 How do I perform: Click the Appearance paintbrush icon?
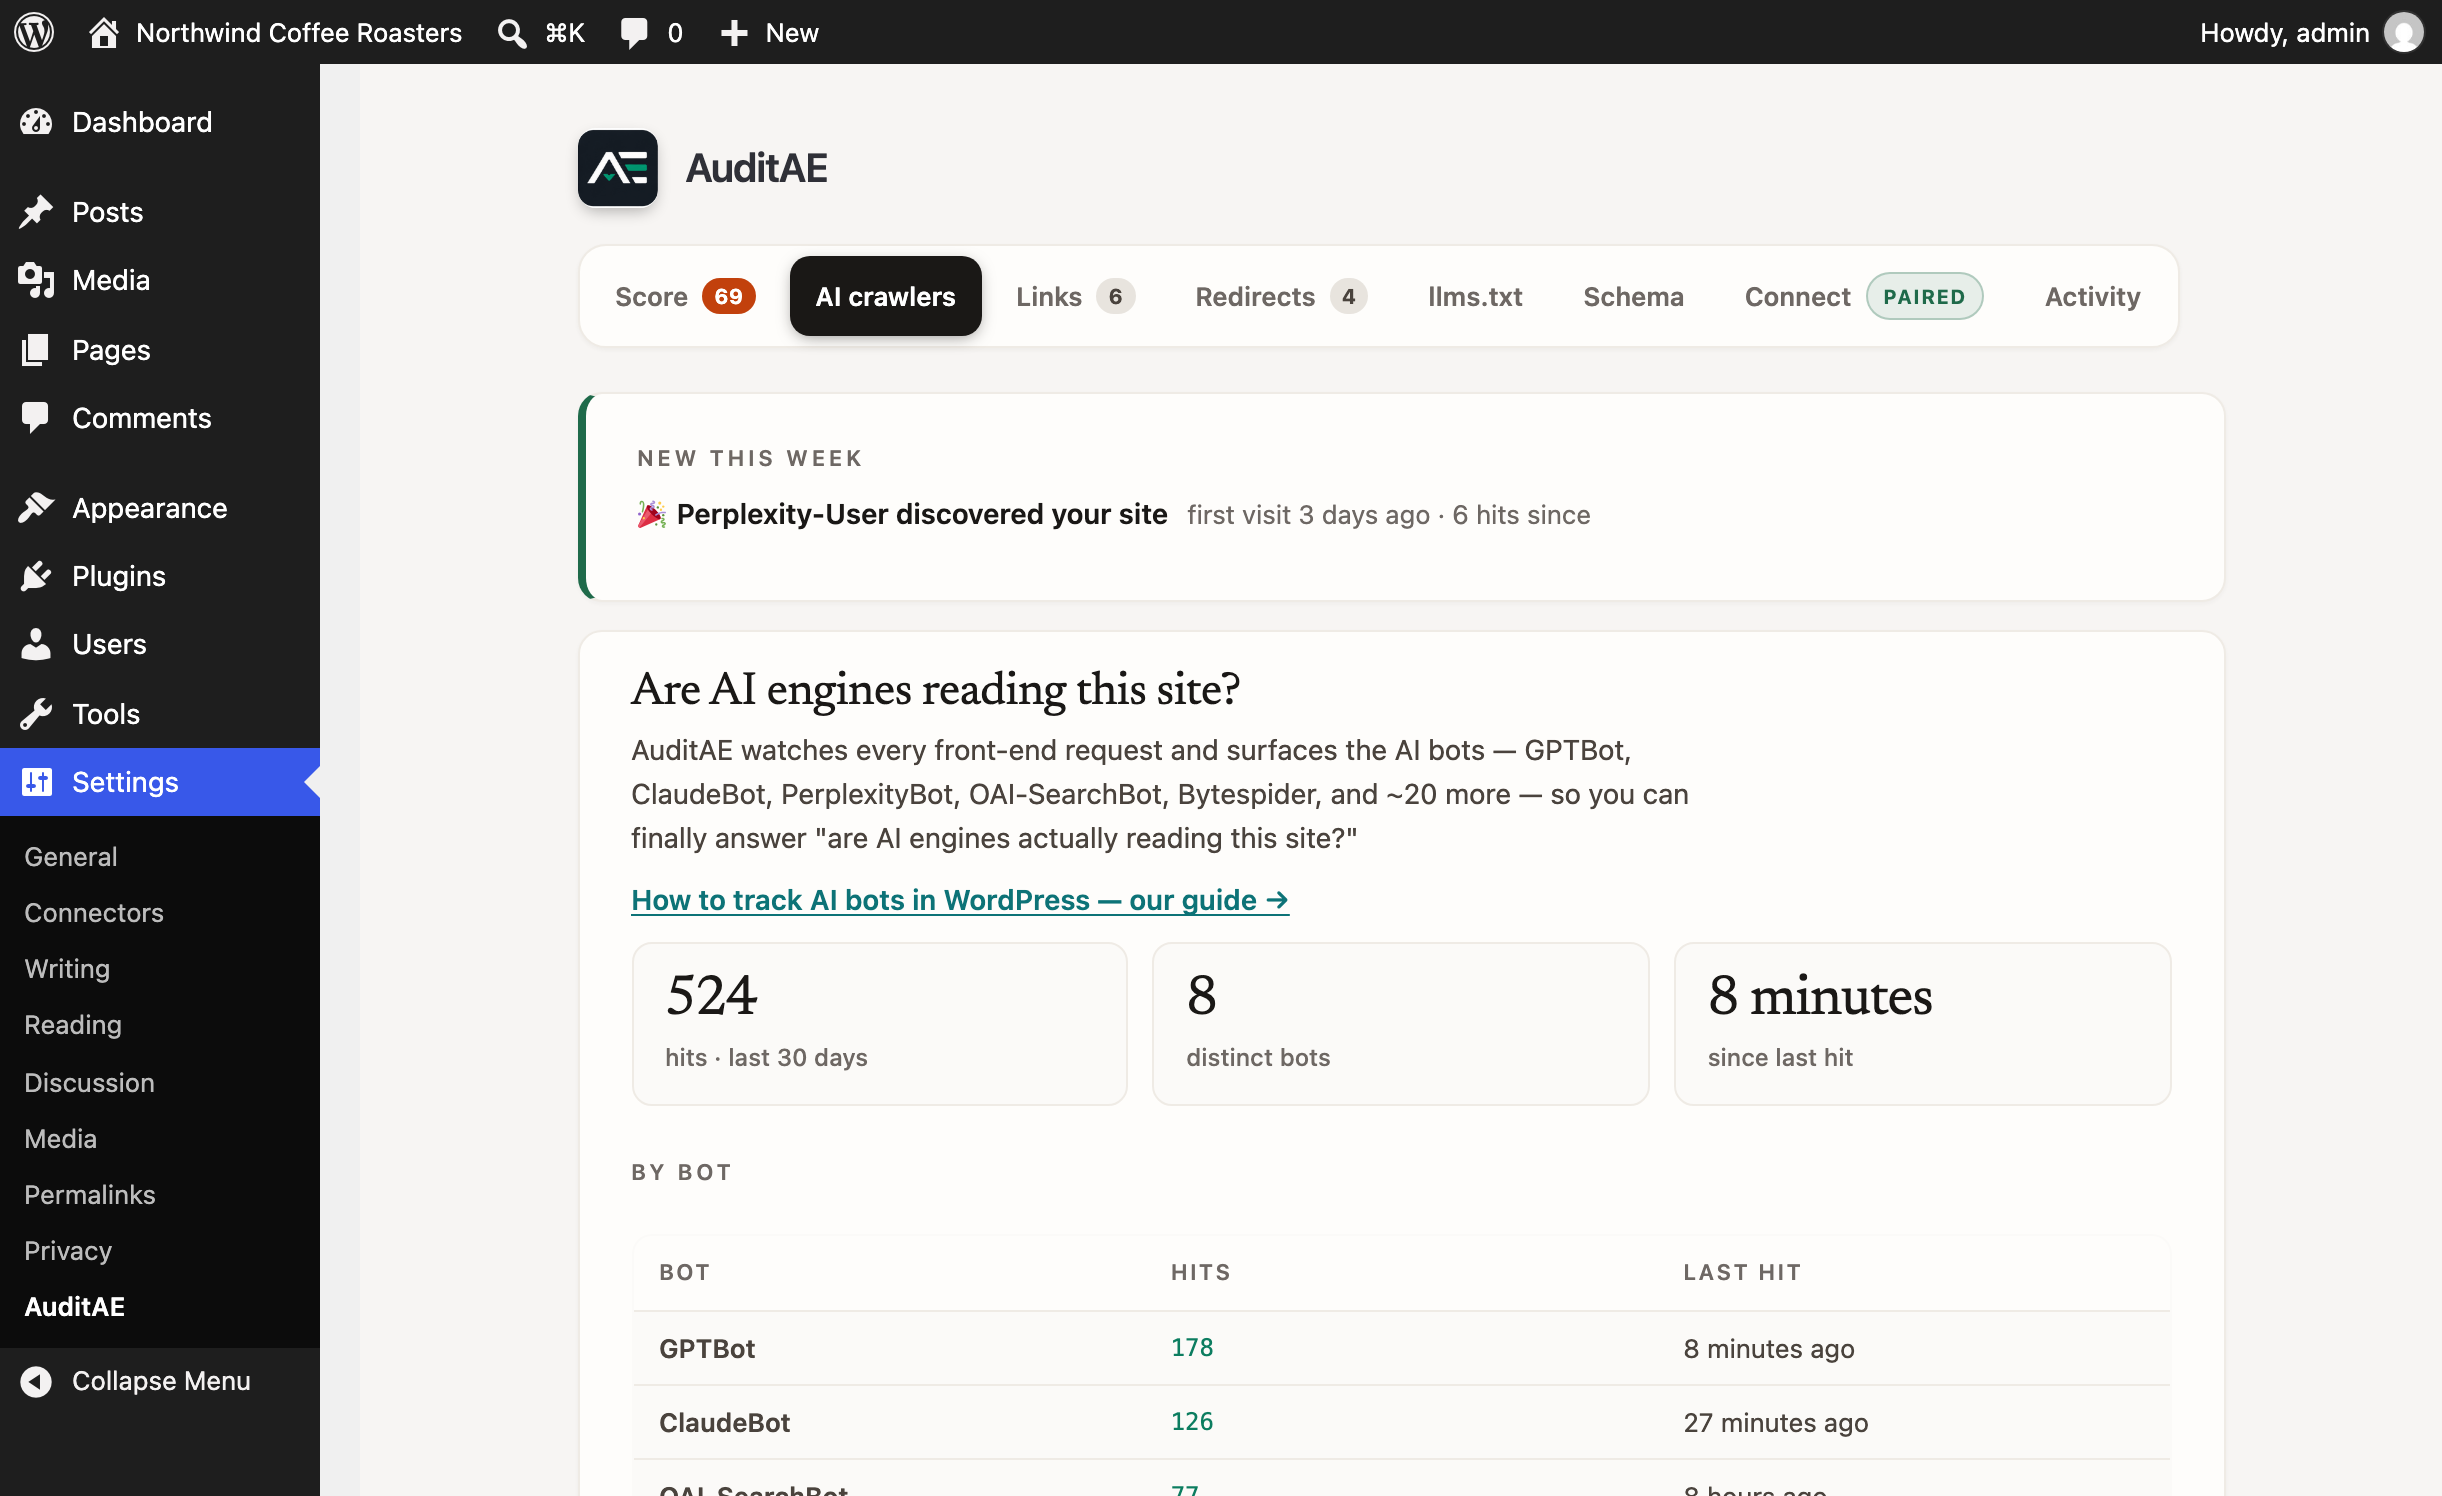pyautogui.click(x=36, y=508)
